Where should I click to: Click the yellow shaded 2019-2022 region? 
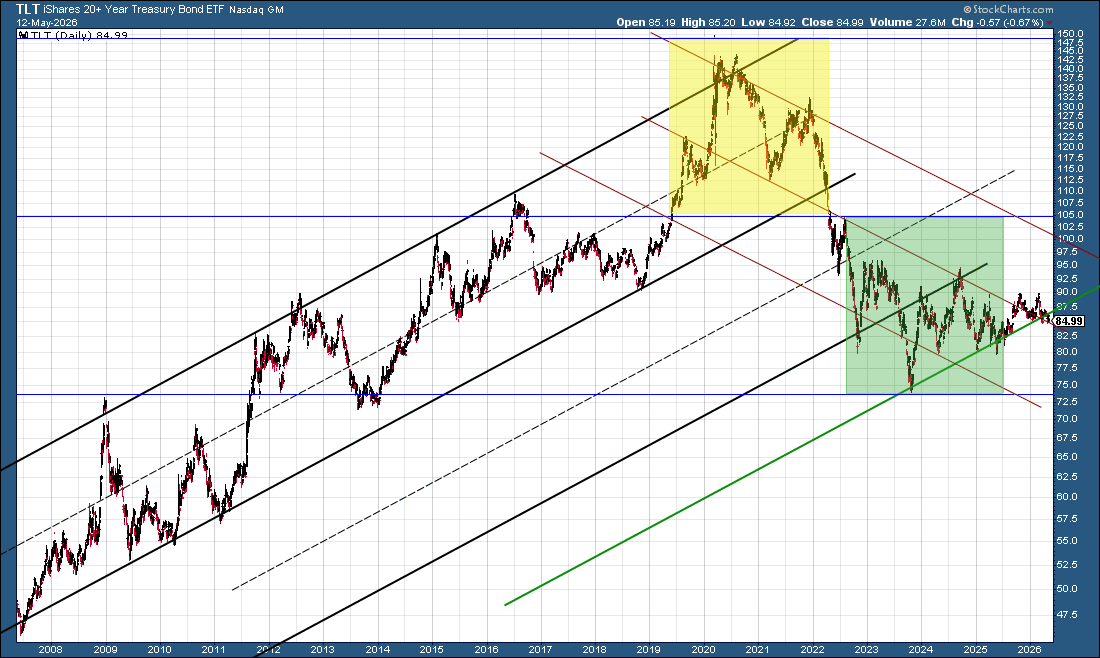pyautogui.click(x=749, y=127)
